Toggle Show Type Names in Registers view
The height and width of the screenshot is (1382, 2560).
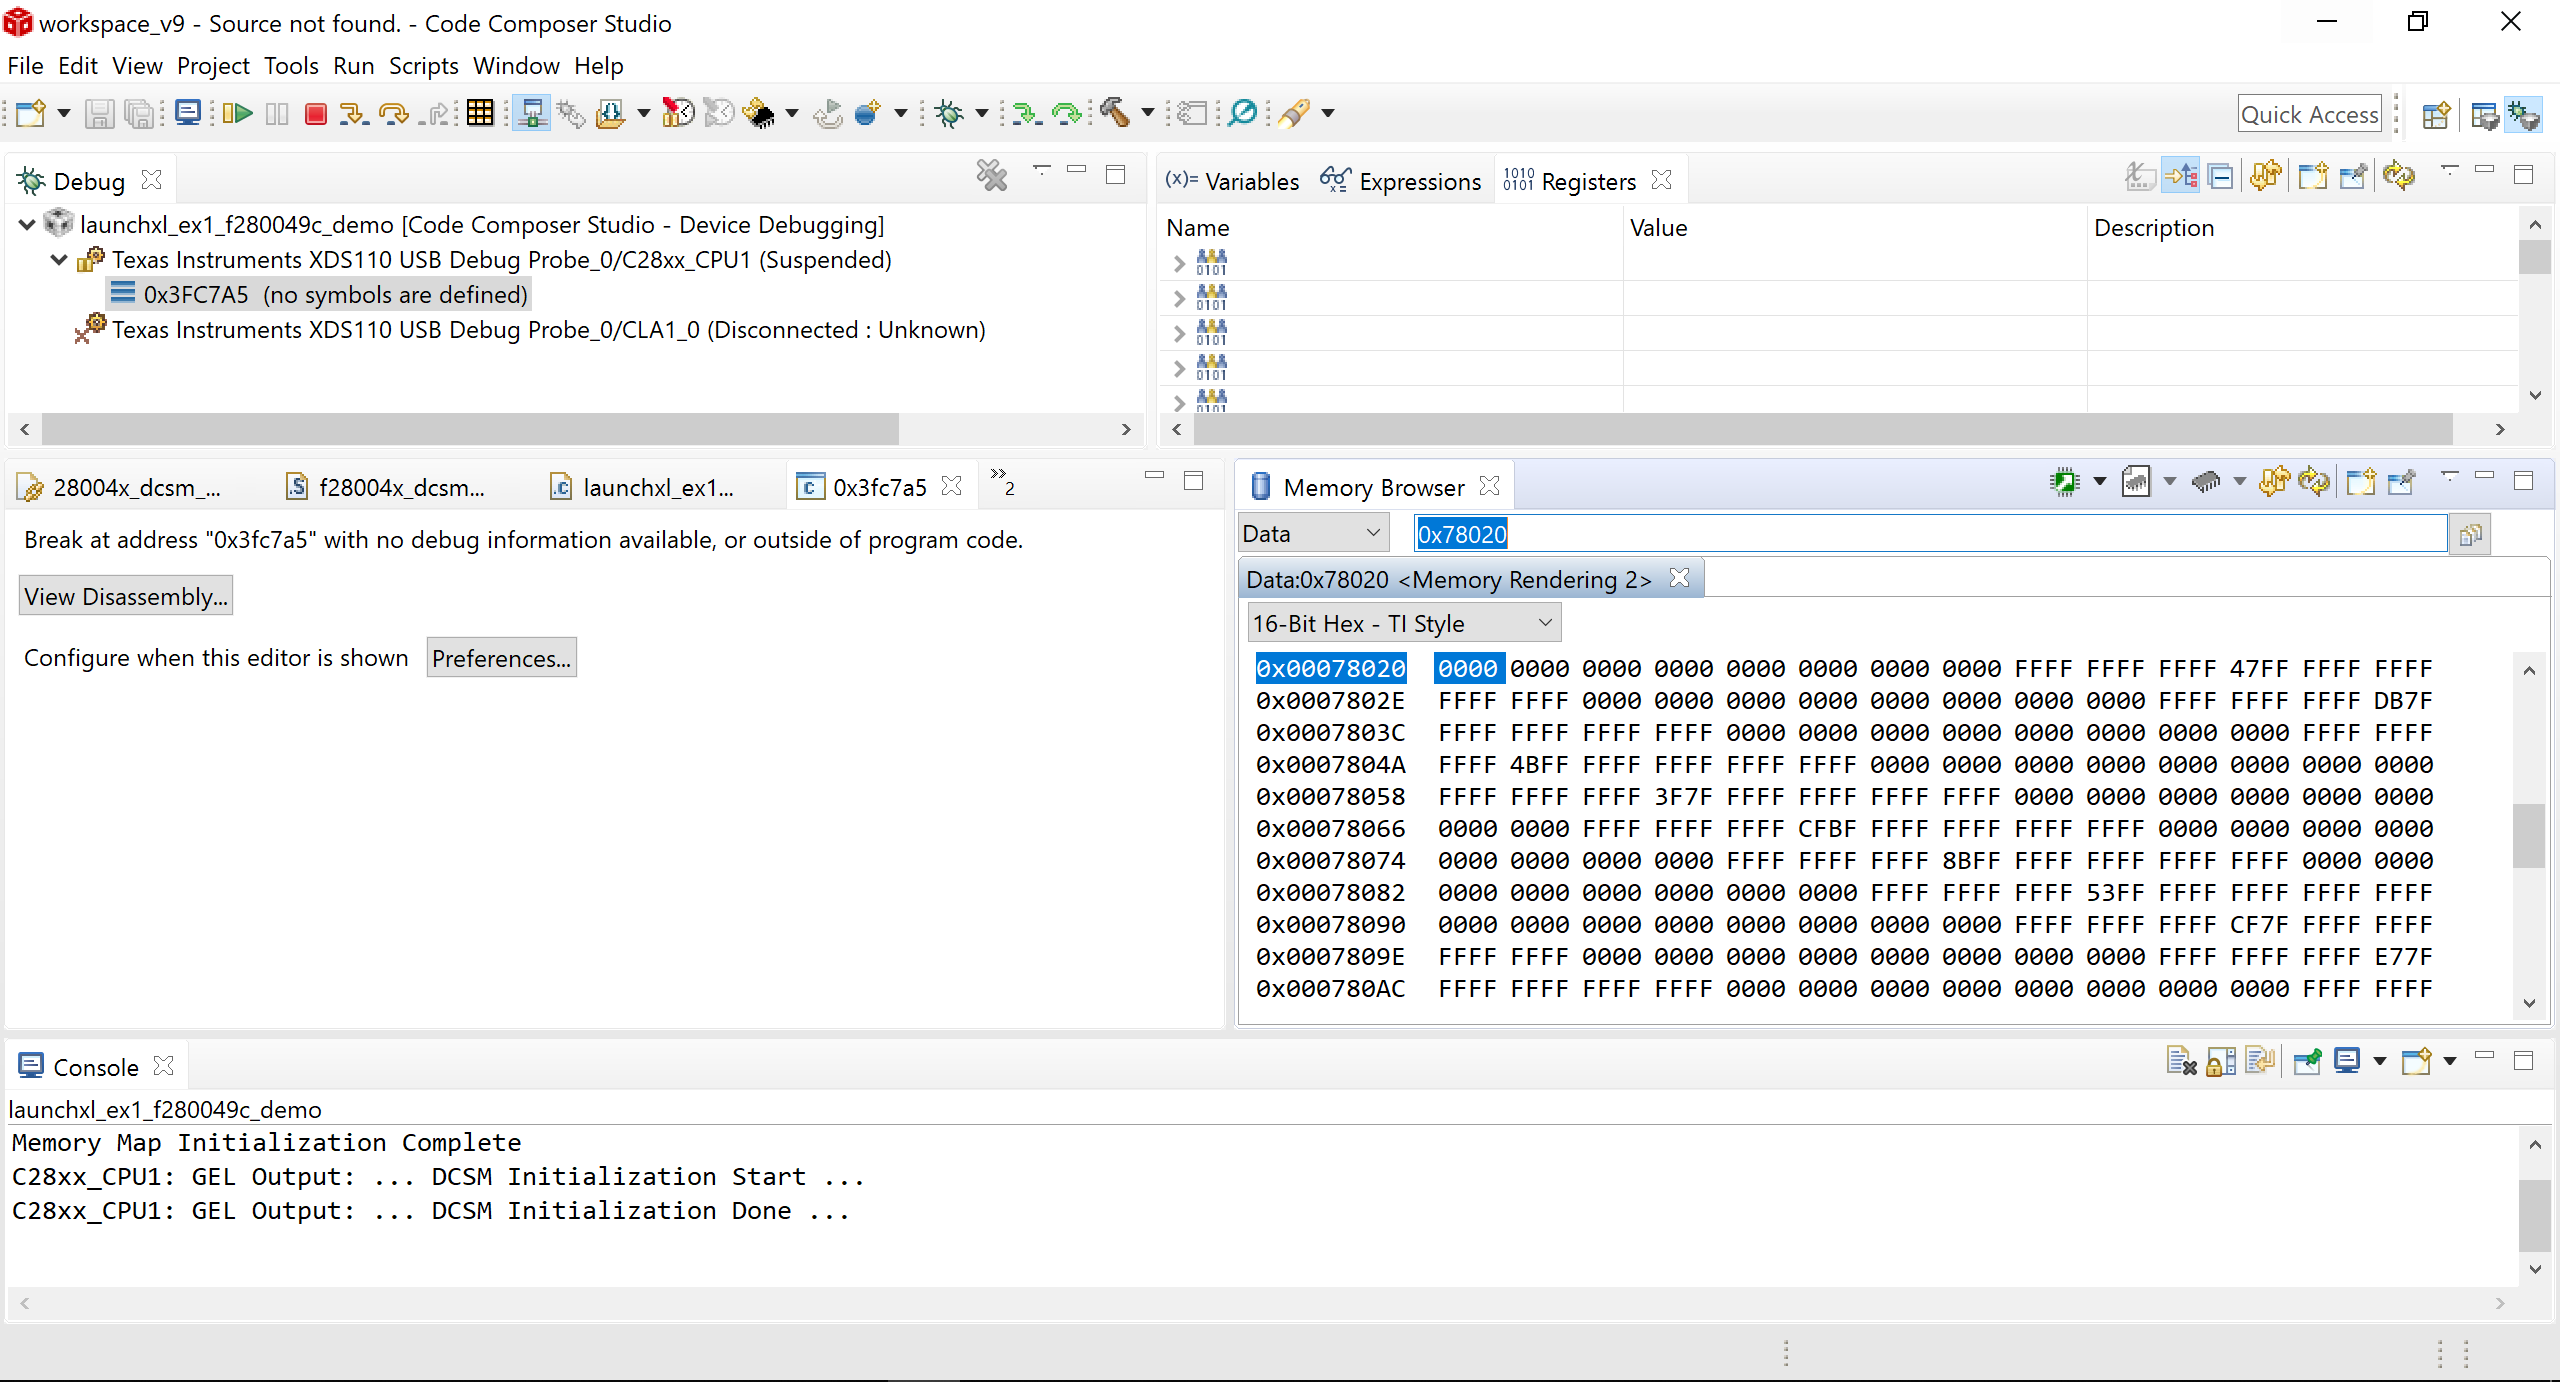pos(2139,177)
